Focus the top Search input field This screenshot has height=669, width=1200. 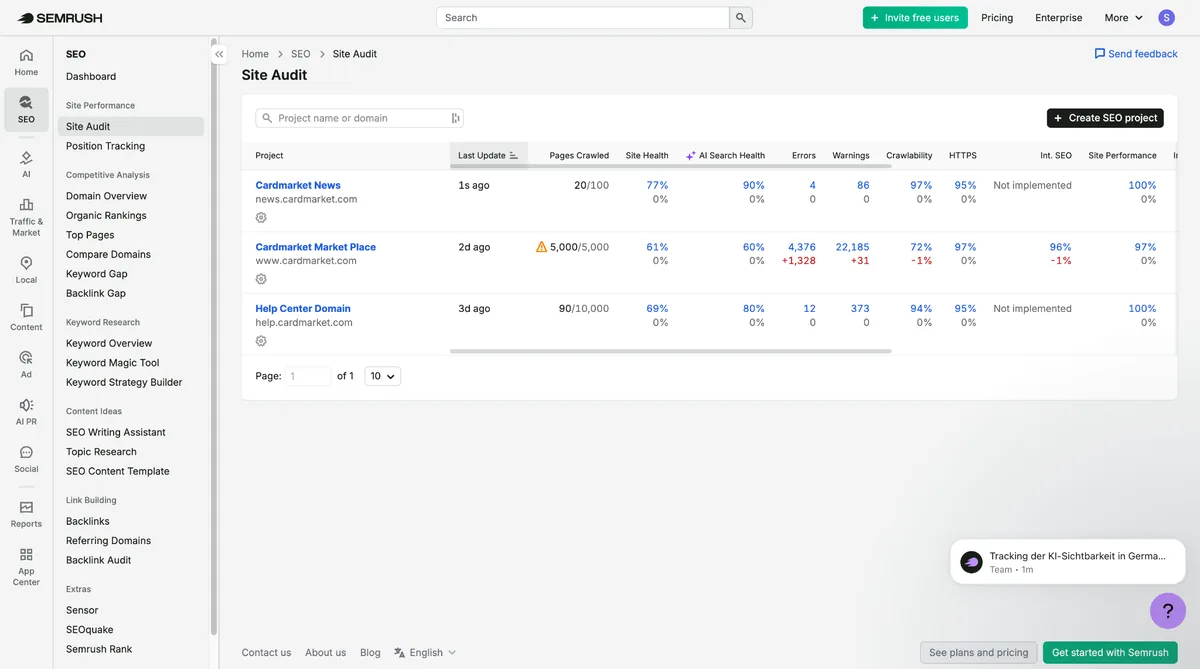583,18
